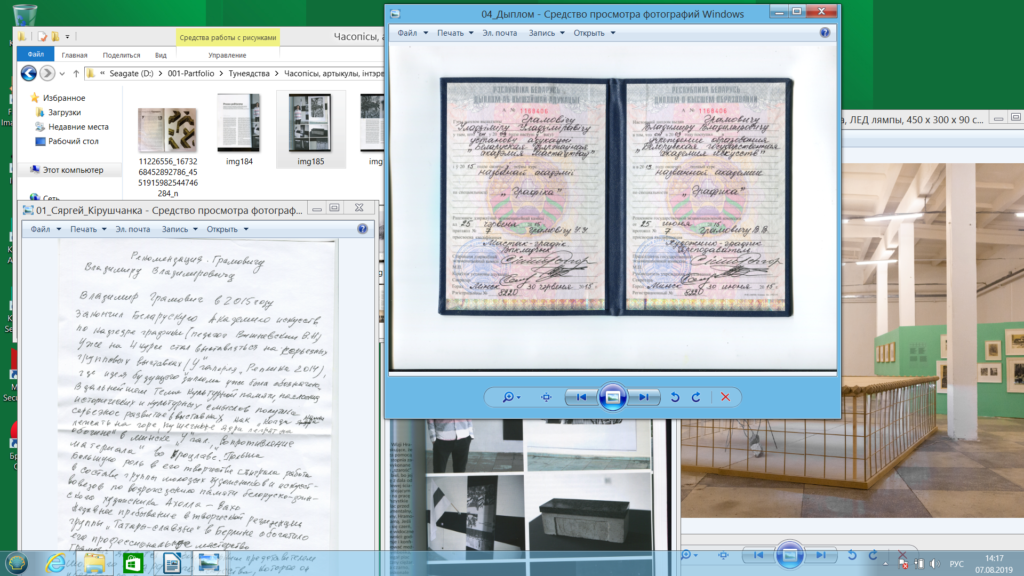Rotate the diploma image clockwise
This screenshot has height=576, width=1024.
point(696,397)
